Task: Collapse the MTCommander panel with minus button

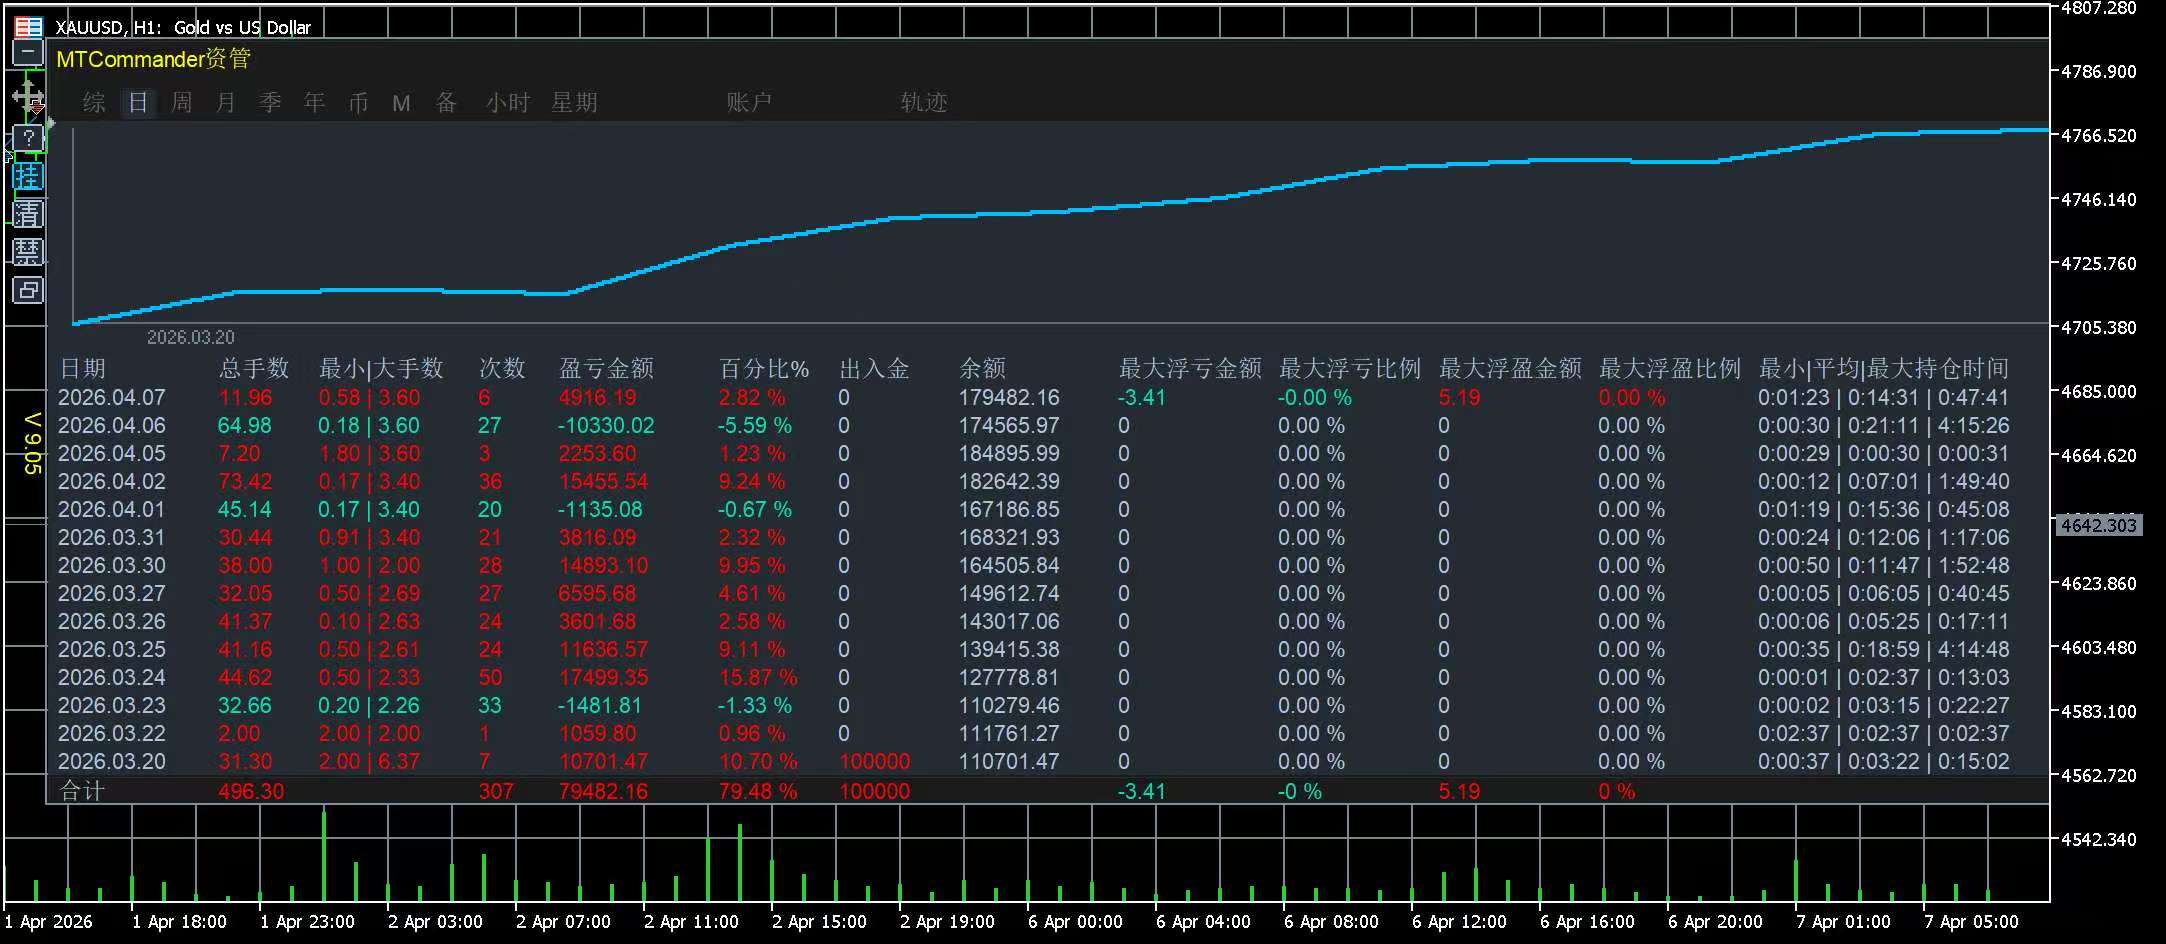Action: click(x=28, y=53)
